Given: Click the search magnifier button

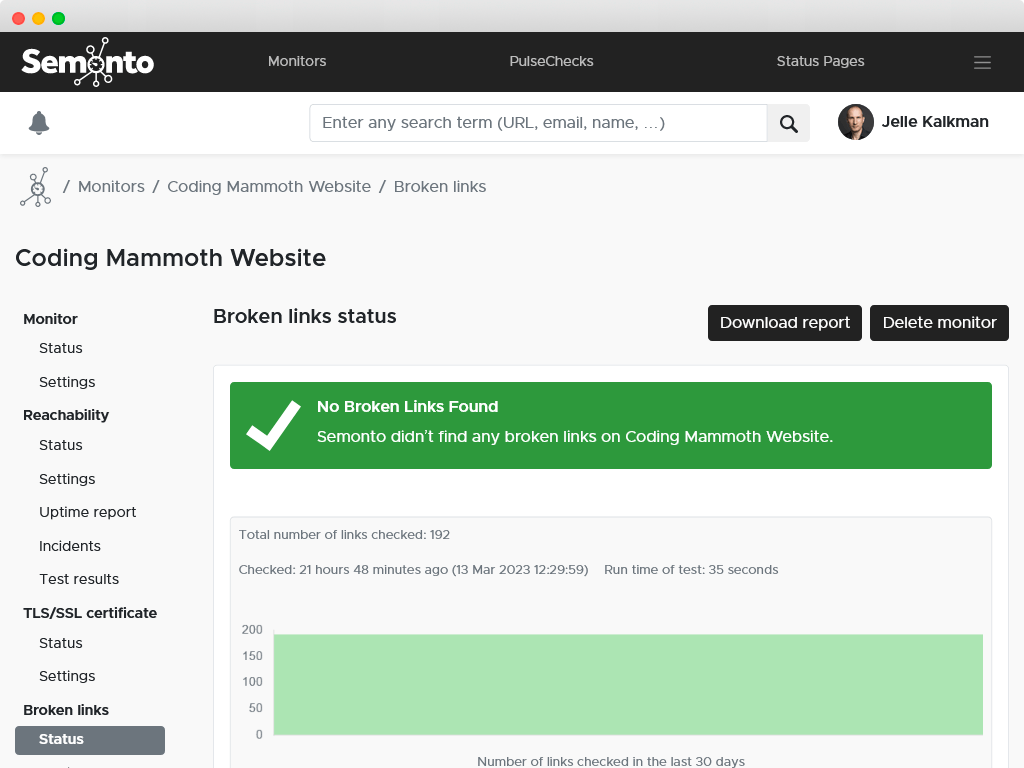Looking at the screenshot, I should (x=788, y=123).
